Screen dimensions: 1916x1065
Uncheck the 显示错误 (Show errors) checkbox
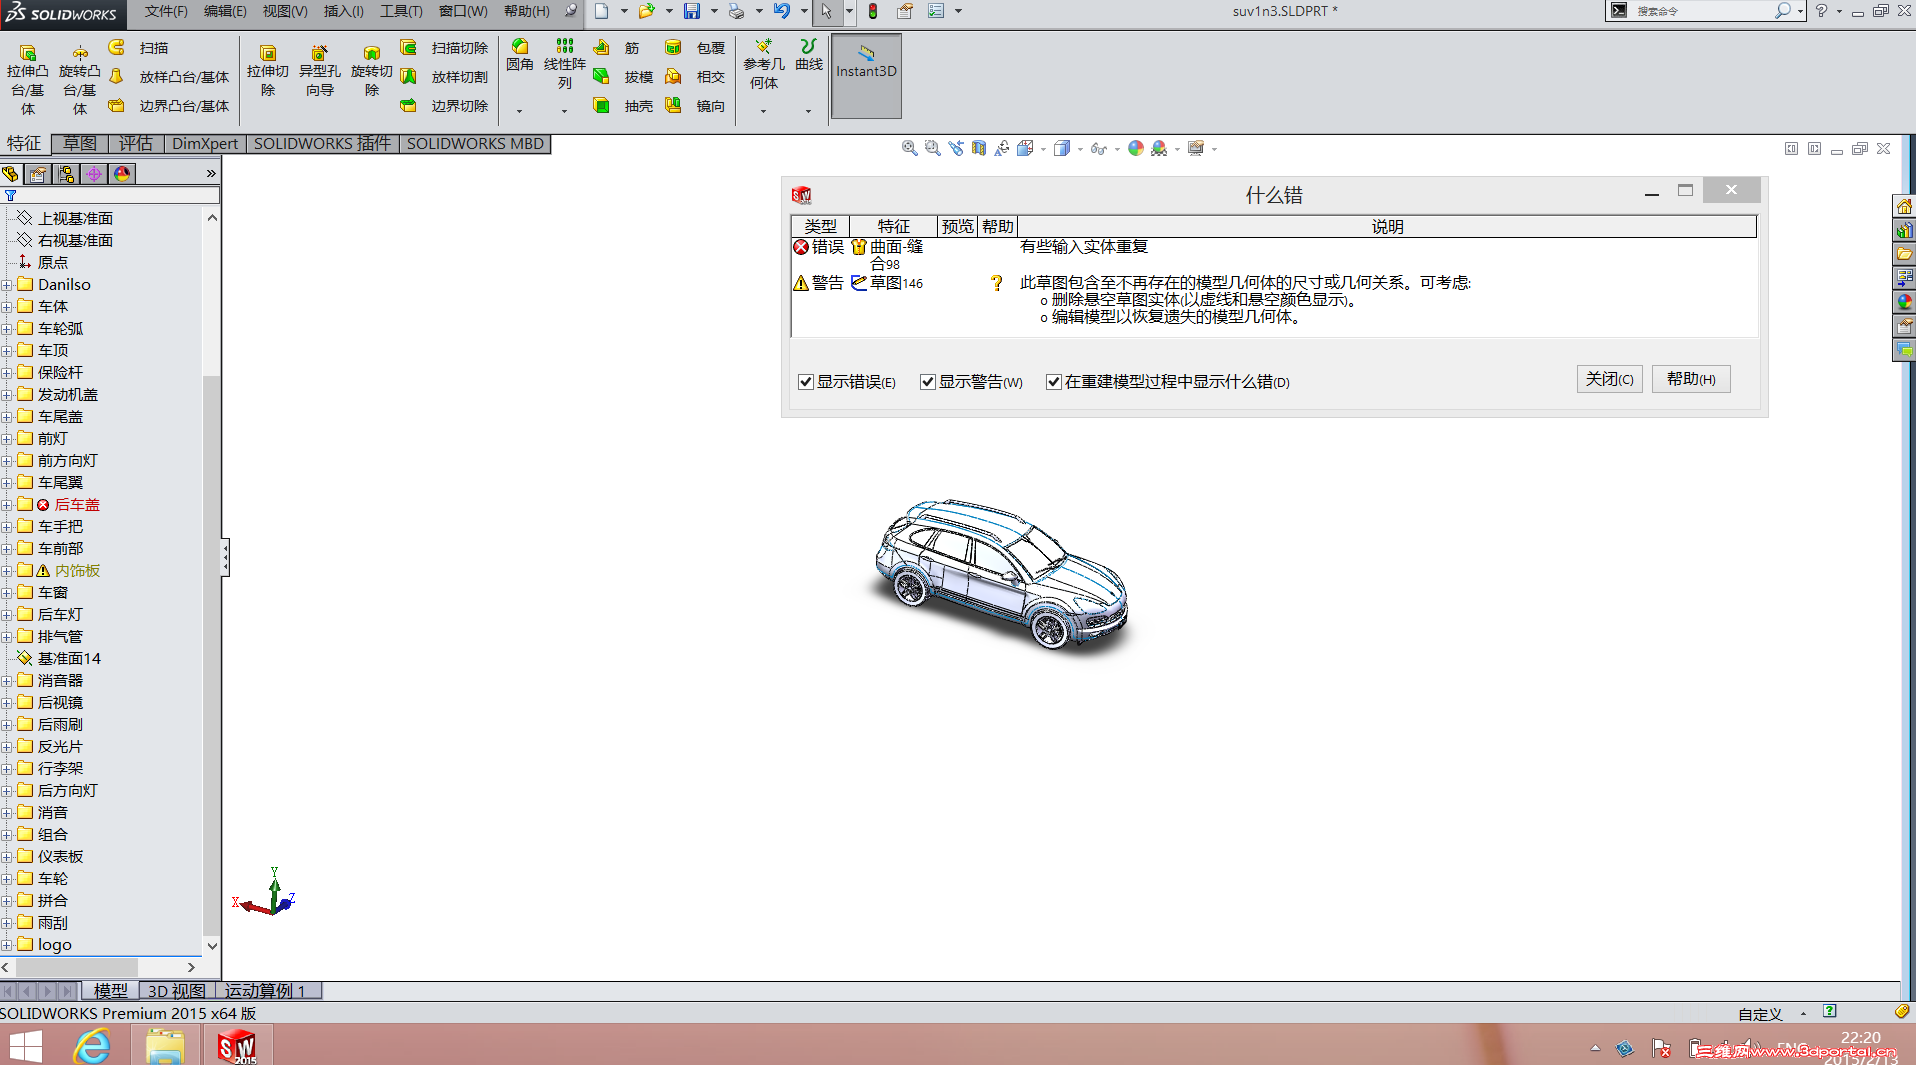click(806, 382)
